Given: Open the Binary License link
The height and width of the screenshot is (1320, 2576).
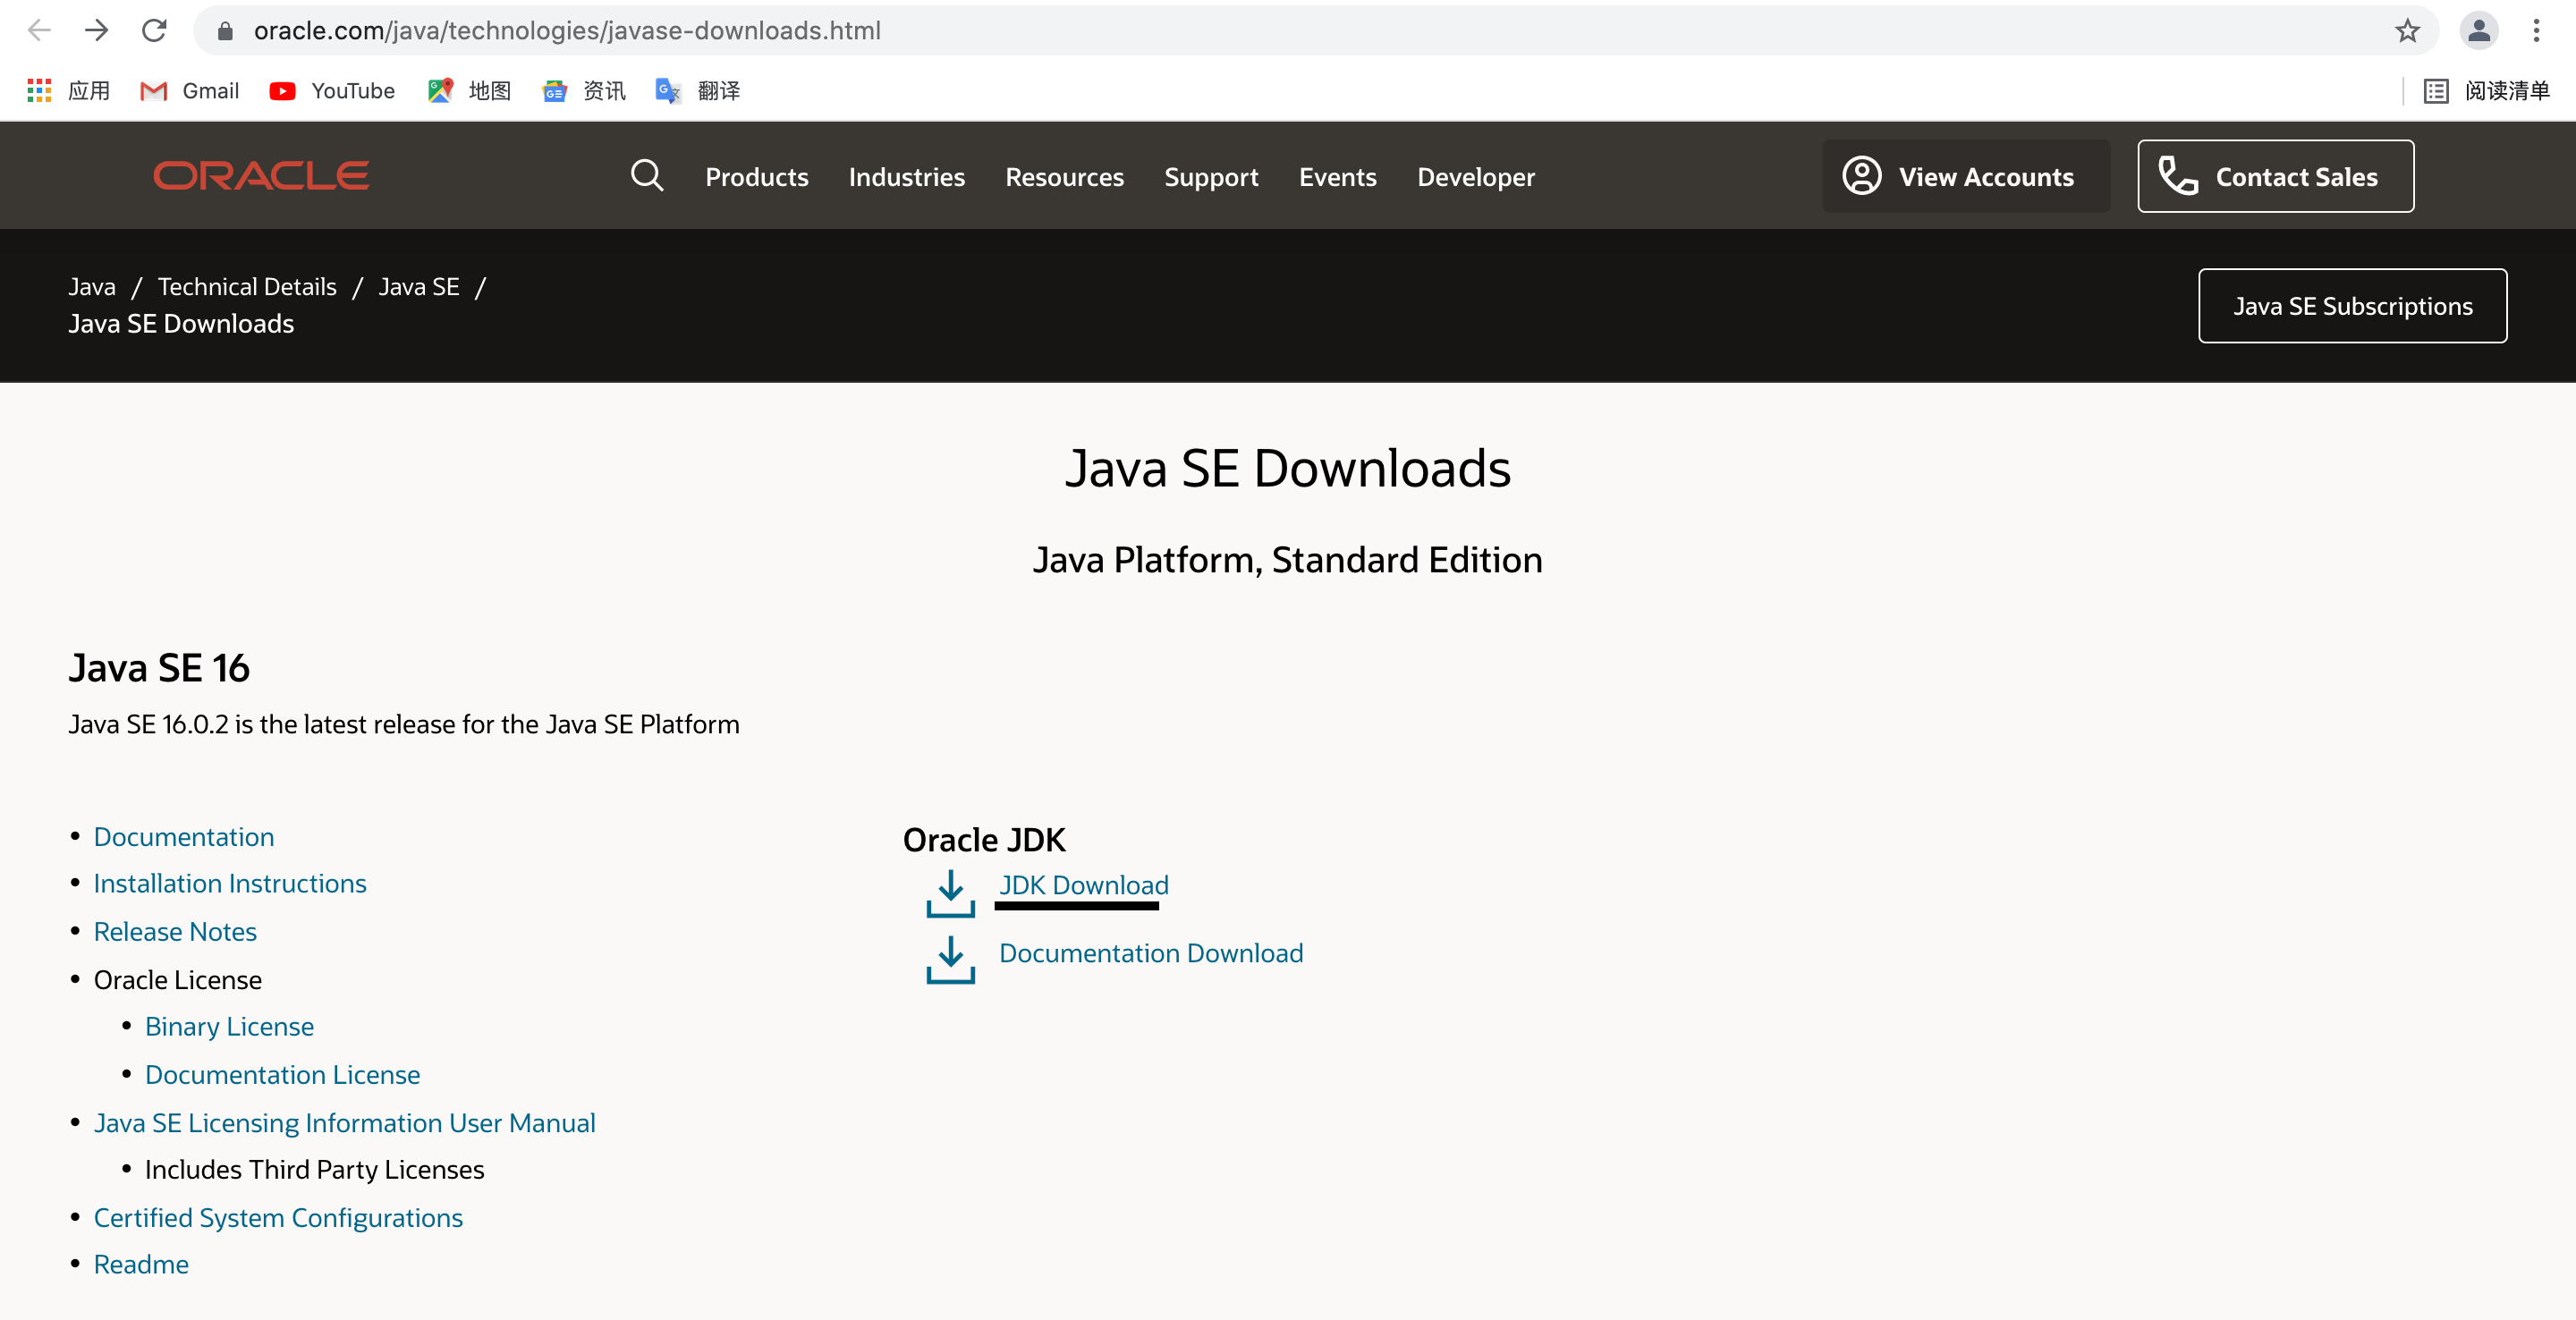Looking at the screenshot, I should 229,1027.
